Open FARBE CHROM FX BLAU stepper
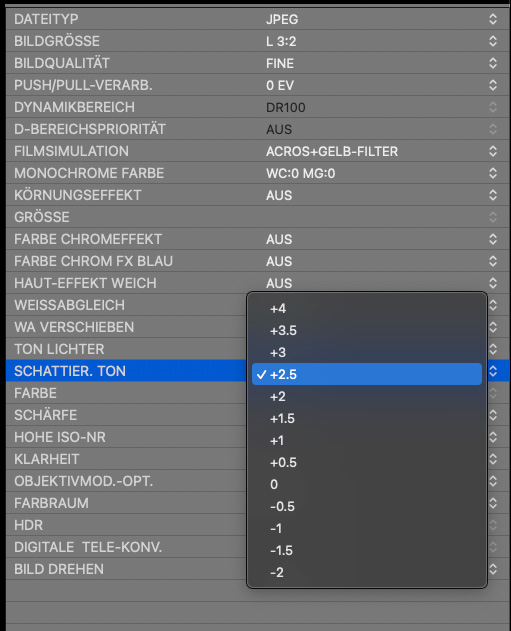511x631 pixels. 493,261
